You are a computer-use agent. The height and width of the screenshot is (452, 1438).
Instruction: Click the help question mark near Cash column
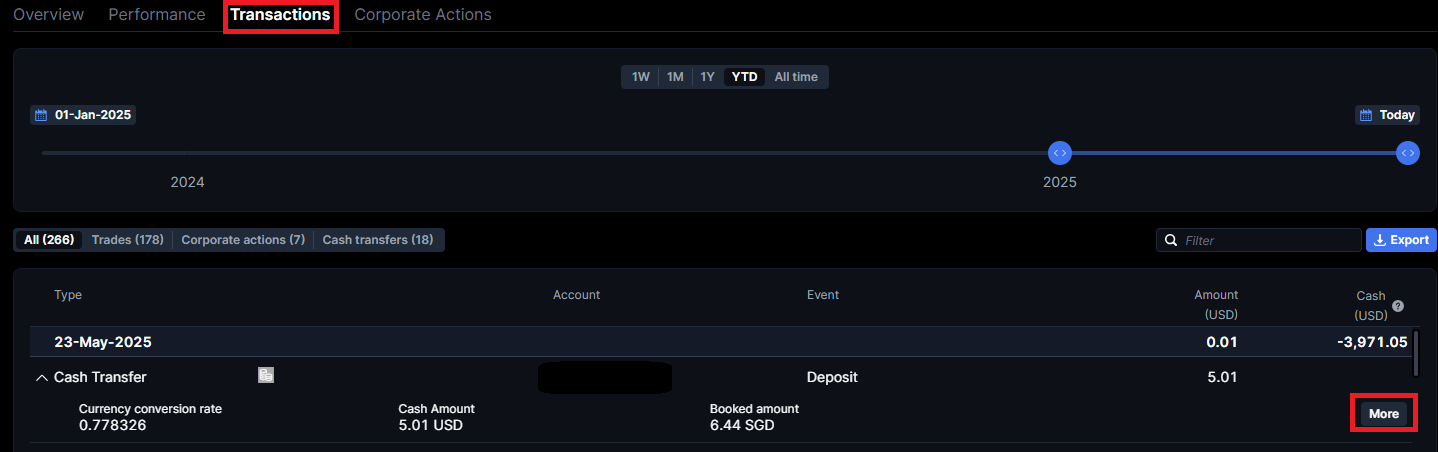(1398, 306)
